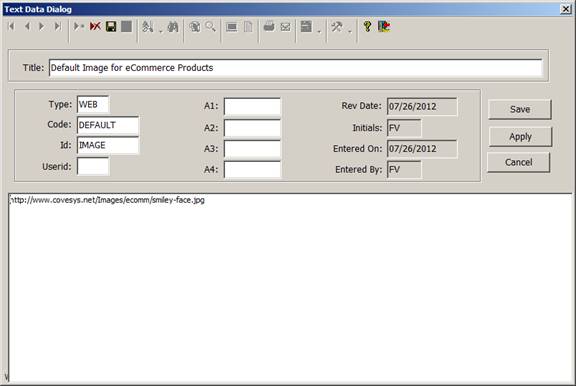Click the globe search icon
Viewport: 576px width, 386px height.
[x=195, y=26]
